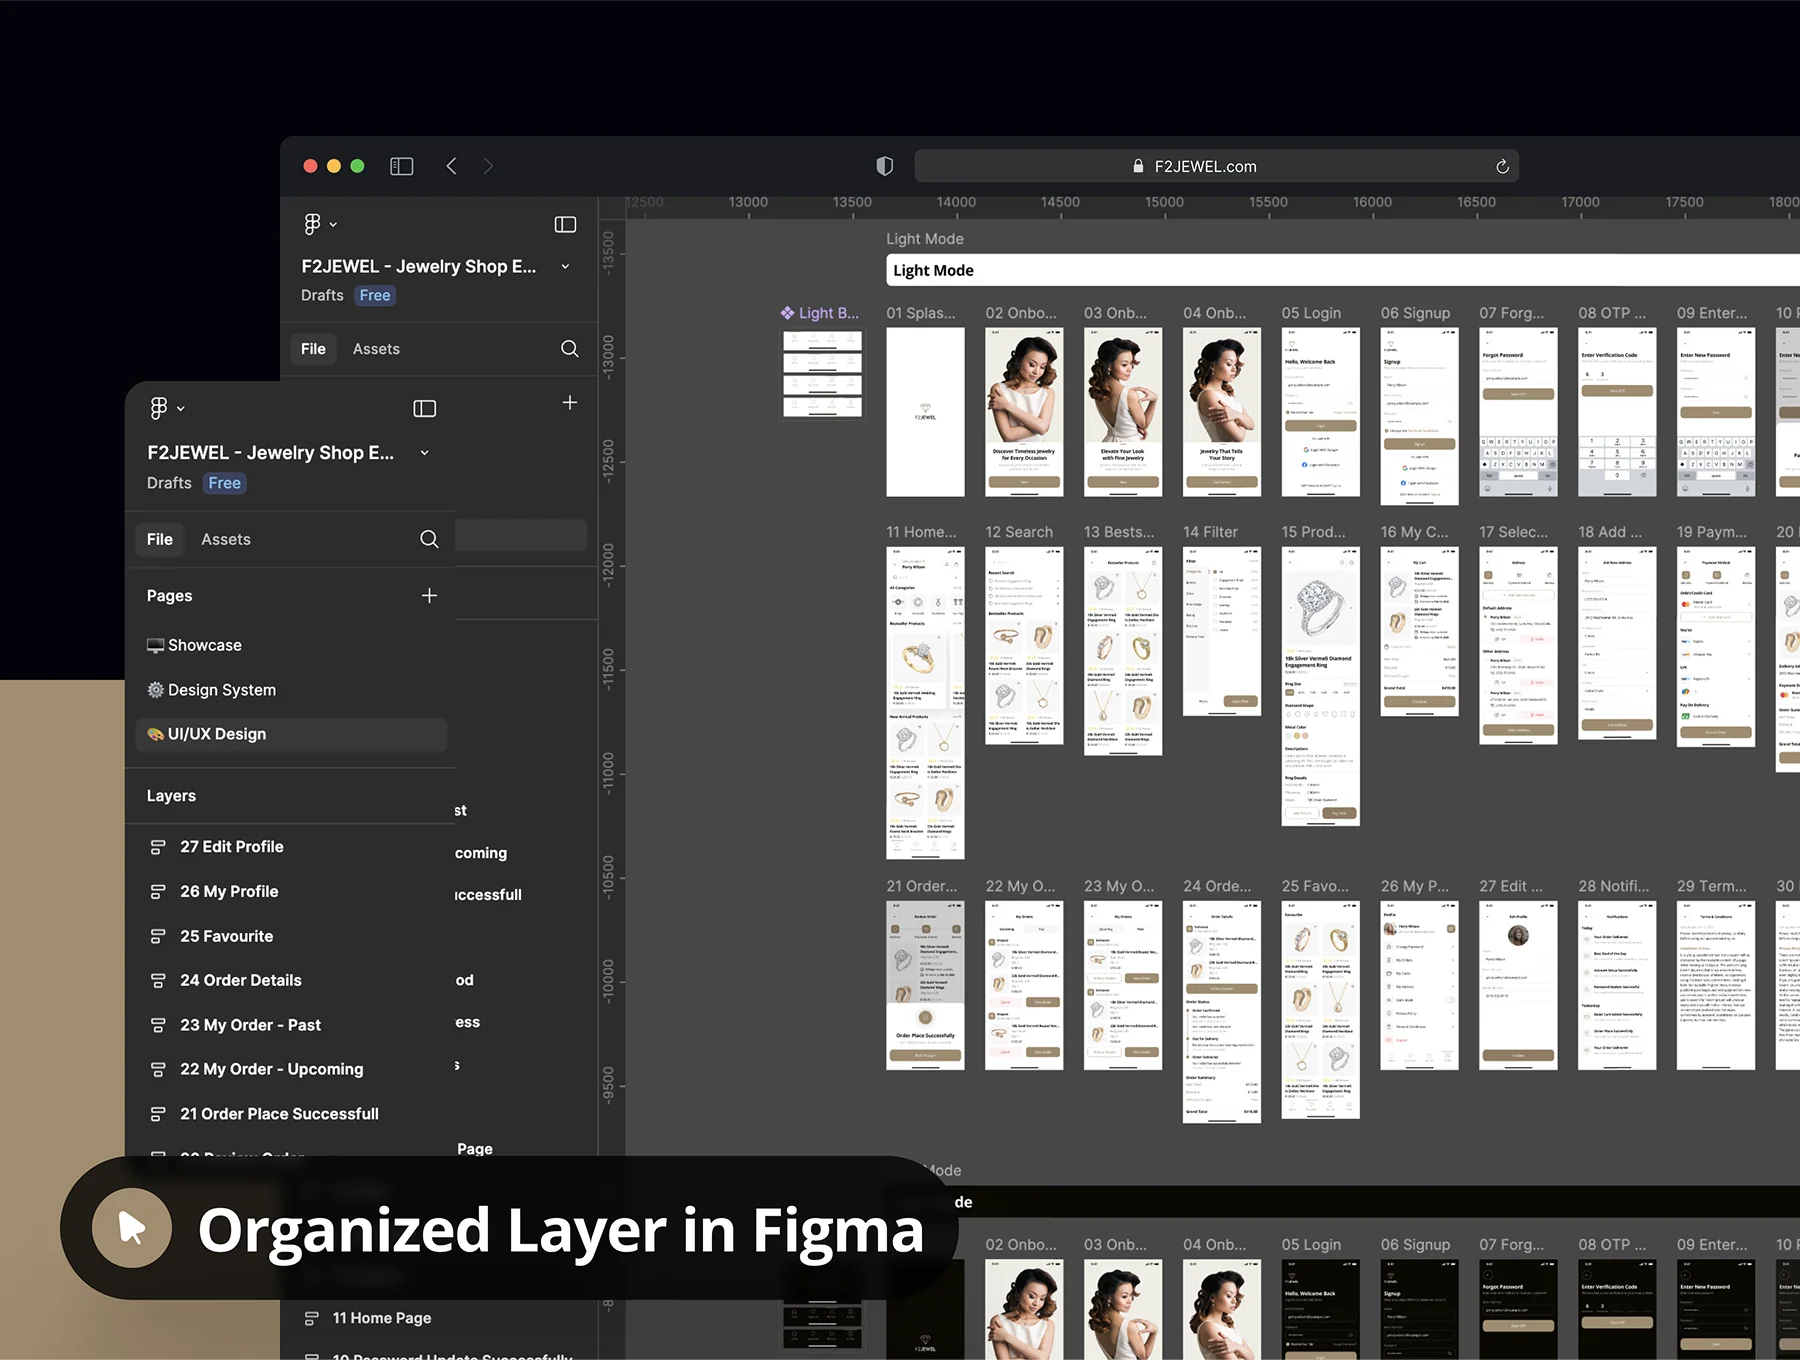Toggle the panel layout icon in the rear browser sidebar

[566, 225]
